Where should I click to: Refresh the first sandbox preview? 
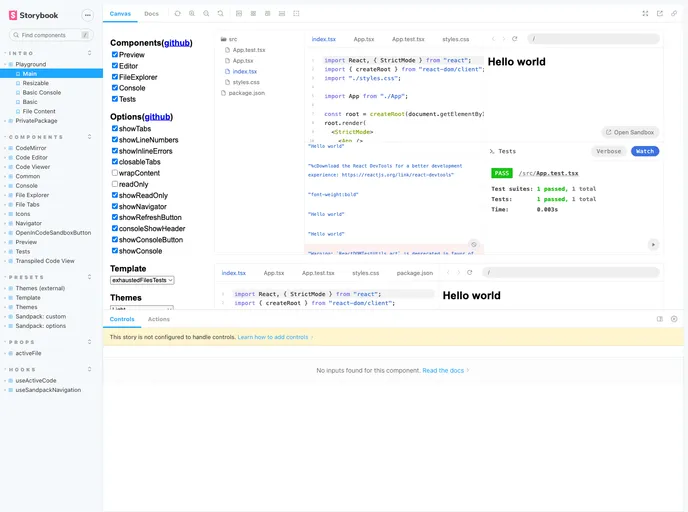515,39
